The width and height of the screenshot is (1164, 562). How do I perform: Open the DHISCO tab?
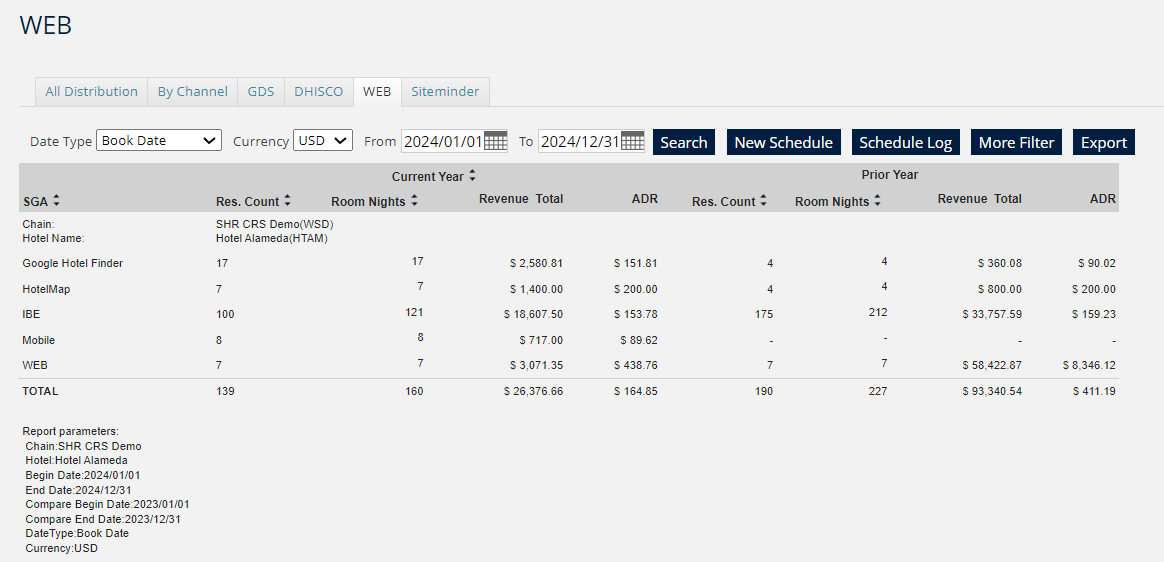[x=318, y=91]
